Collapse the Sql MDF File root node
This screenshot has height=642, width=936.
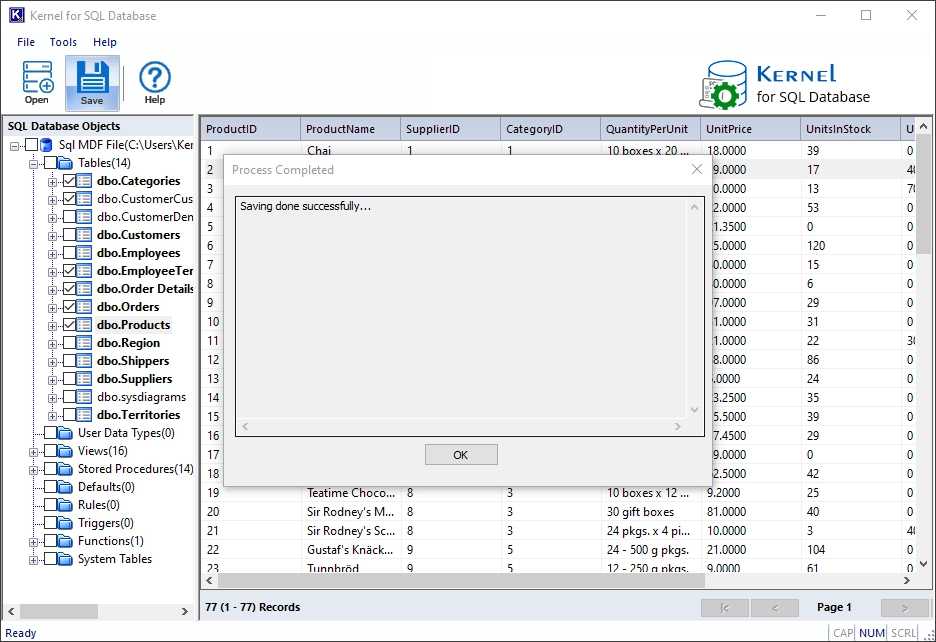[14, 145]
